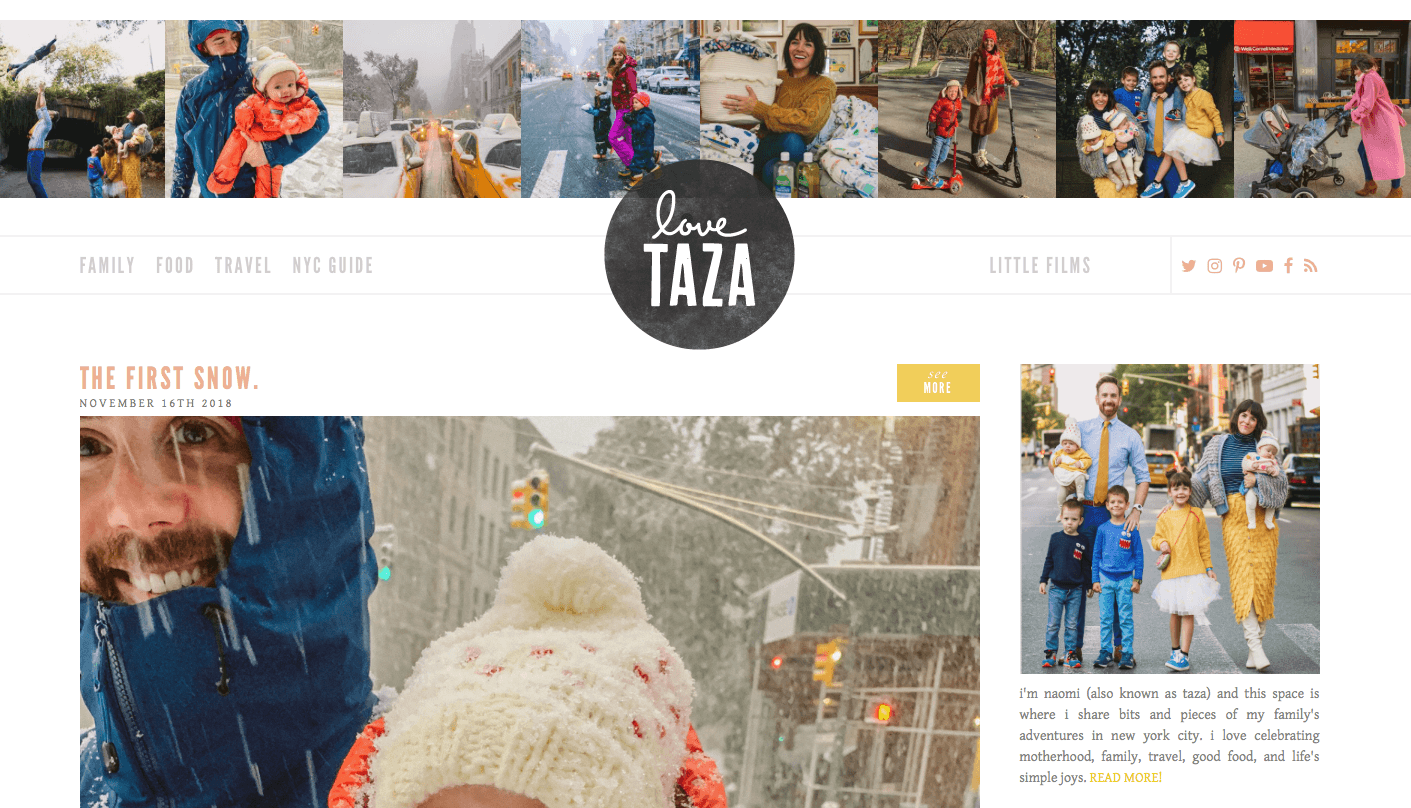
Task: Open the Food menu item
Action: point(175,266)
